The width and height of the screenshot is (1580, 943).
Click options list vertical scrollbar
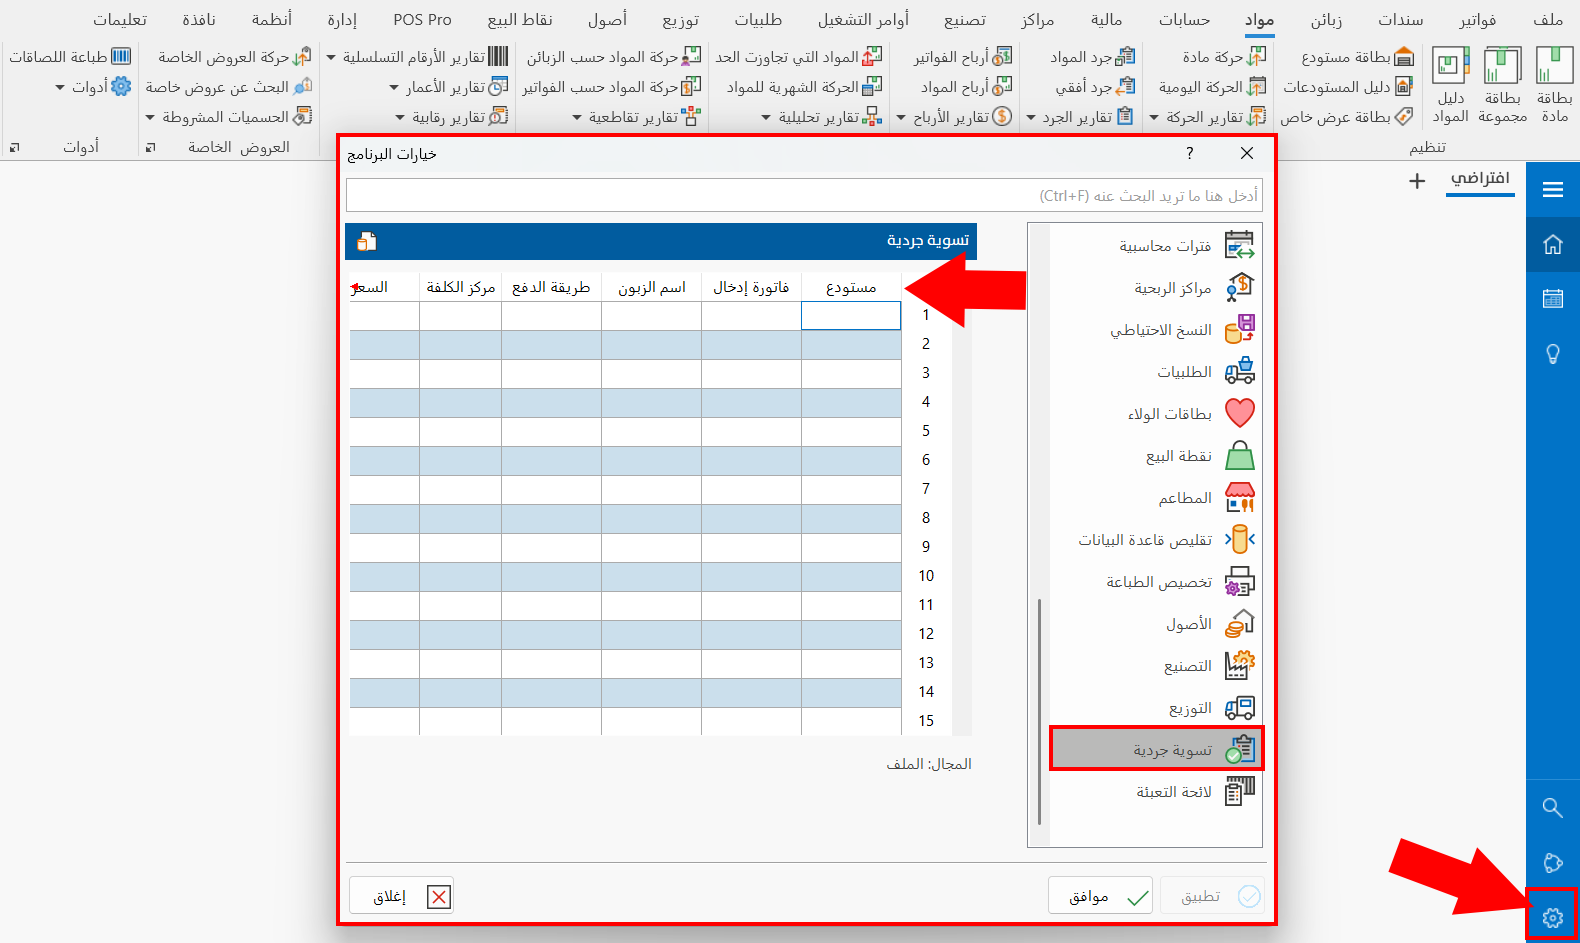(x=1040, y=711)
